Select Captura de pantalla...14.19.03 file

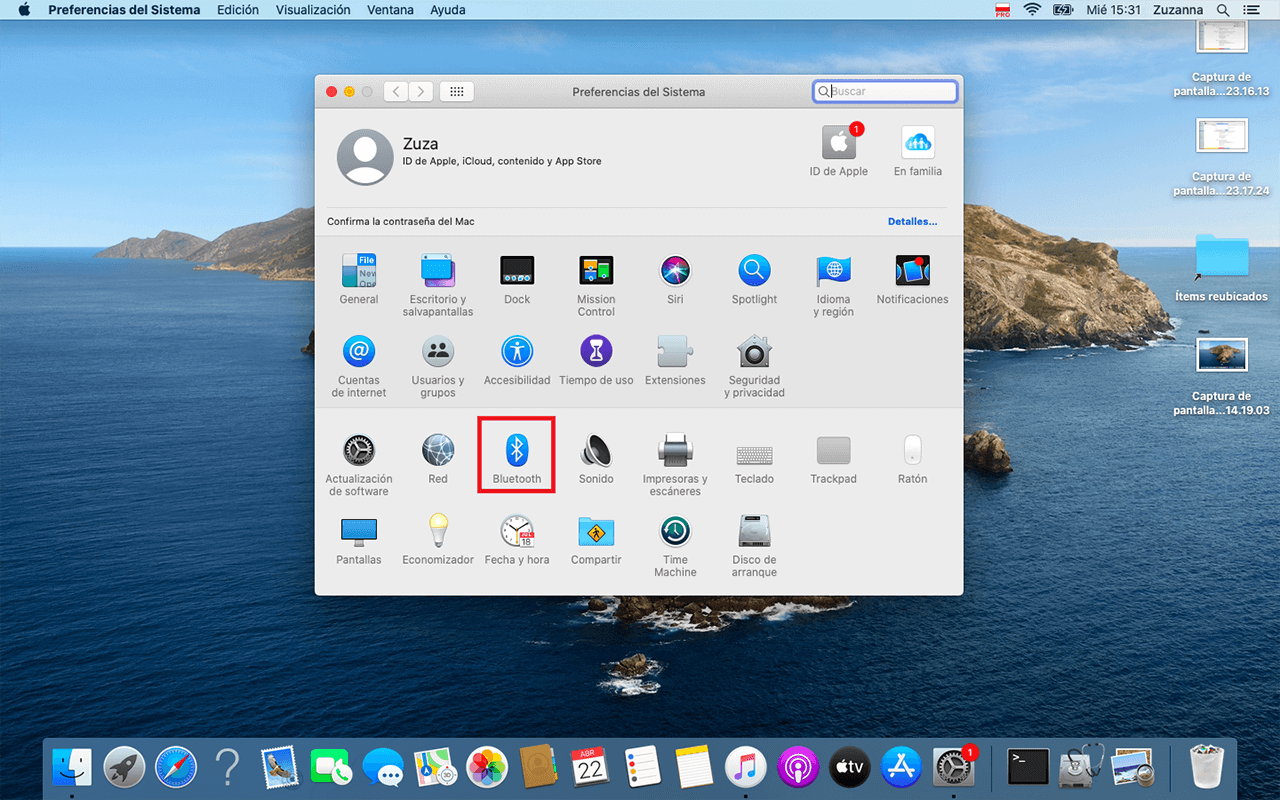(x=1221, y=377)
